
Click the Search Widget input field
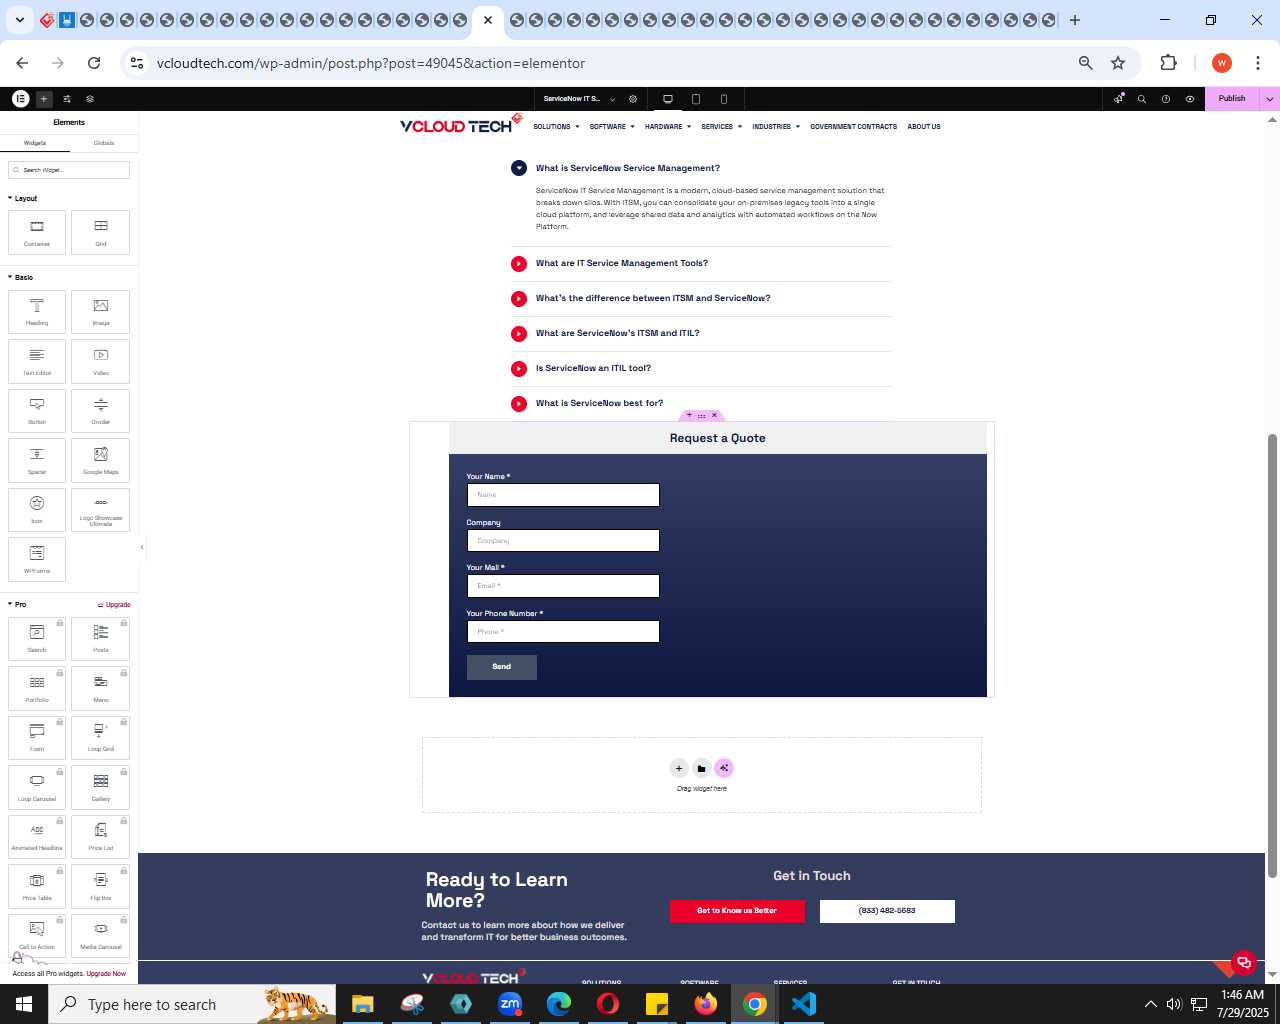(x=69, y=170)
